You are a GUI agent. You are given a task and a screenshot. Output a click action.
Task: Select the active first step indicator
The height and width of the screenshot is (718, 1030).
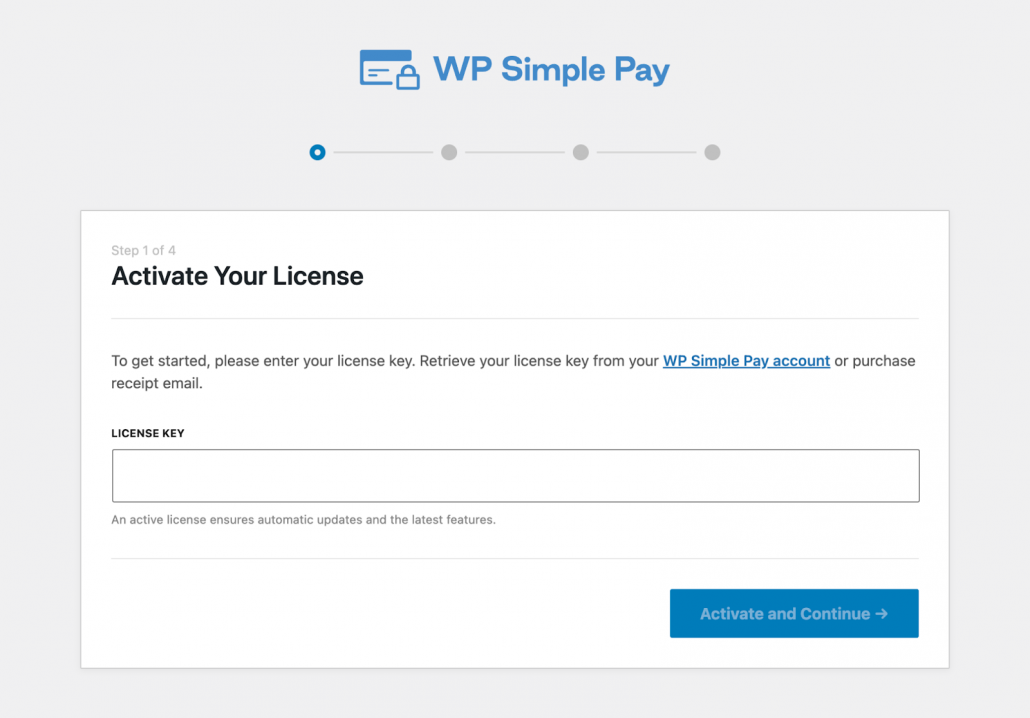click(317, 152)
